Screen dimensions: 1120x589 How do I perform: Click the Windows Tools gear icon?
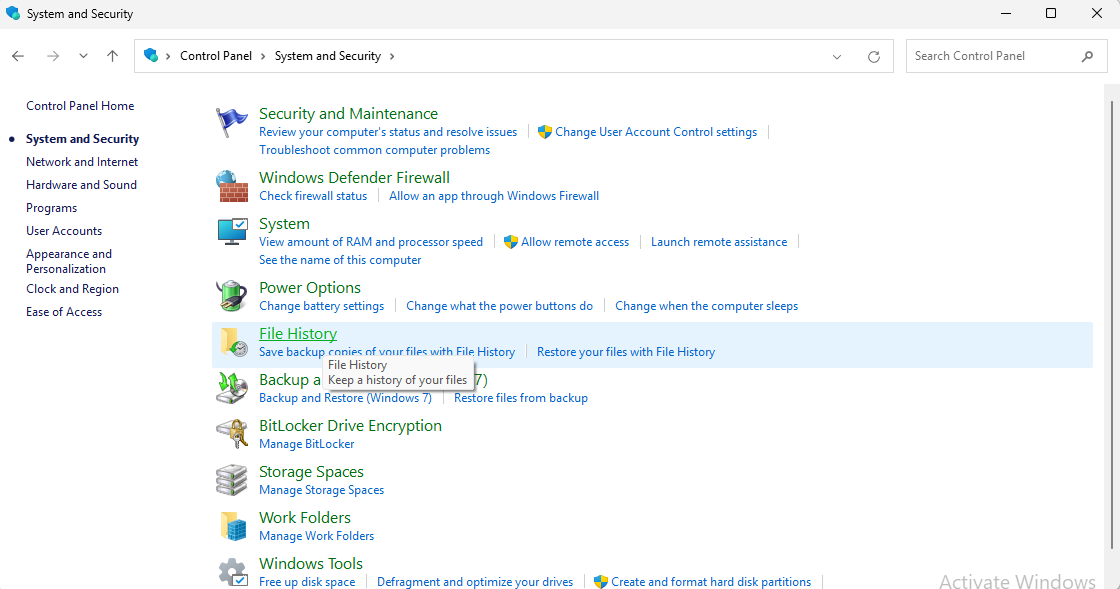[x=232, y=572]
